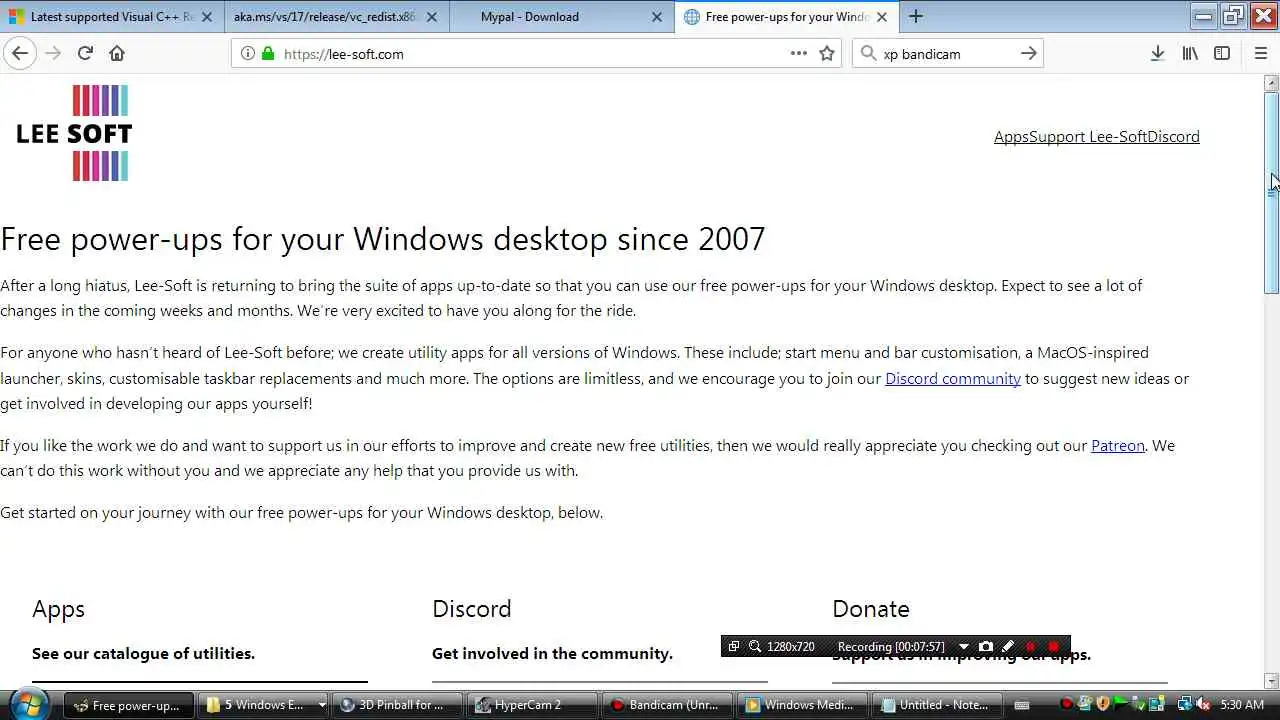Open the Discord navigation link
Screen dimensions: 1280x720
coord(1173,136)
